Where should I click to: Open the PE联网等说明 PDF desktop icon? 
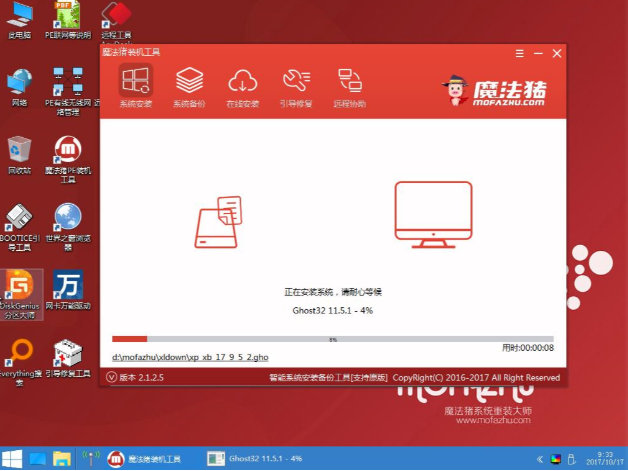click(x=68, y=20)
